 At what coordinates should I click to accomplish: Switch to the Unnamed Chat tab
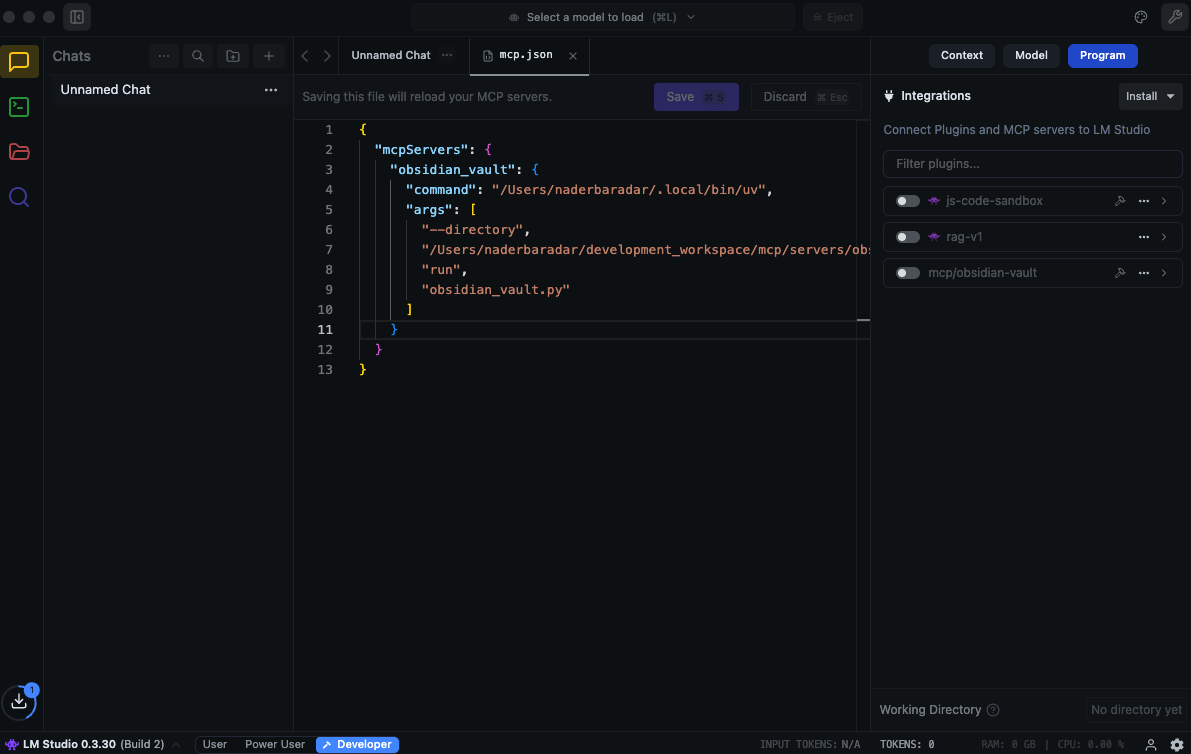(391, 55)
